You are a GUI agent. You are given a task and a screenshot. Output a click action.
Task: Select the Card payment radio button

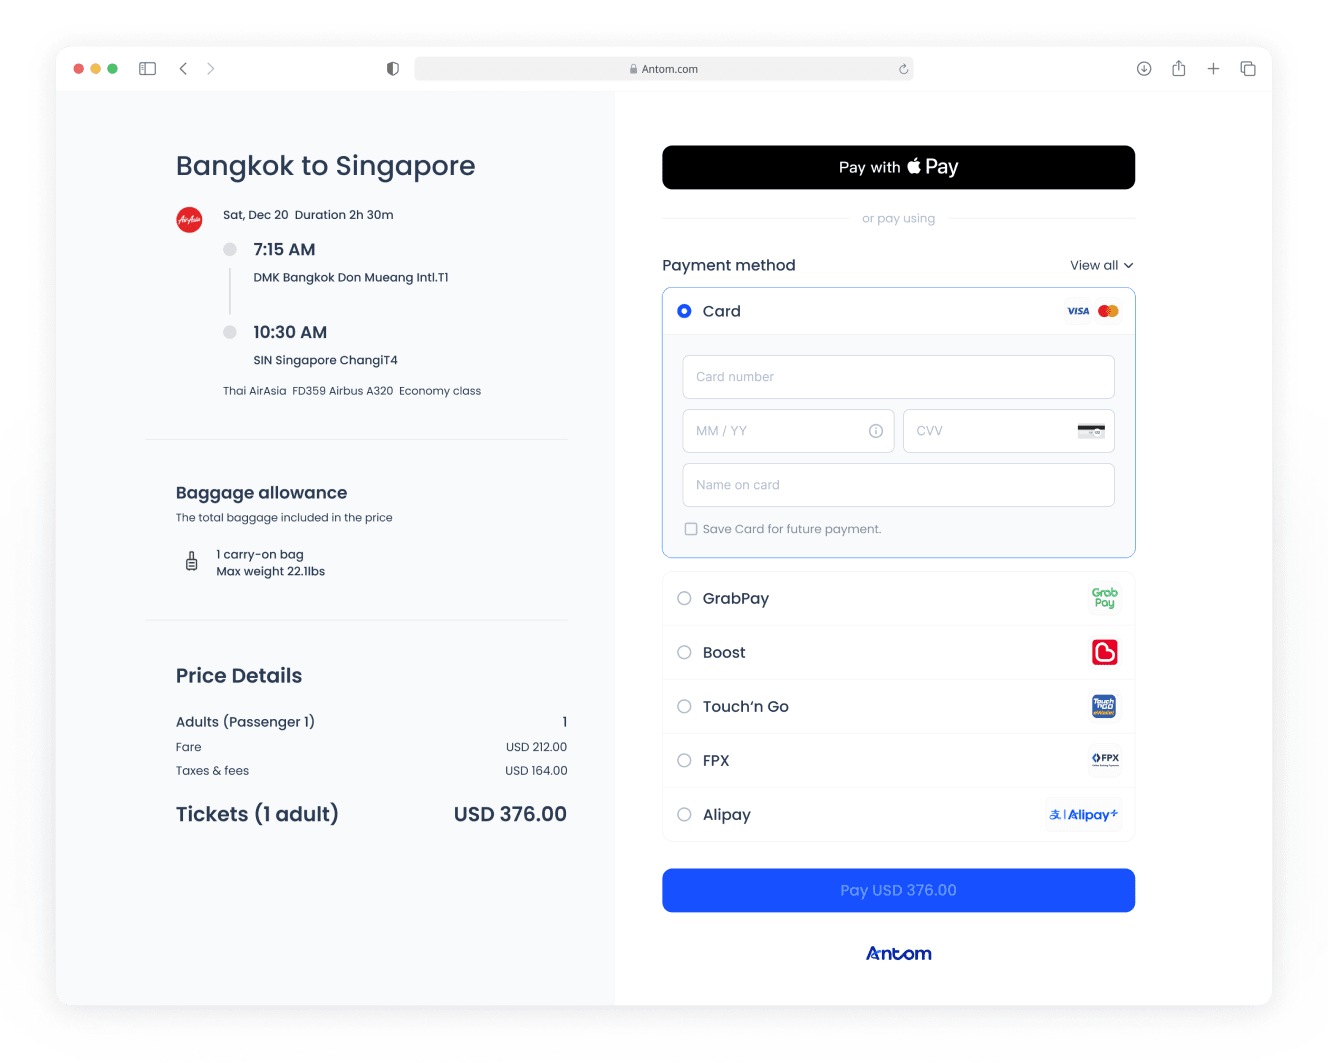click(684, 311)
